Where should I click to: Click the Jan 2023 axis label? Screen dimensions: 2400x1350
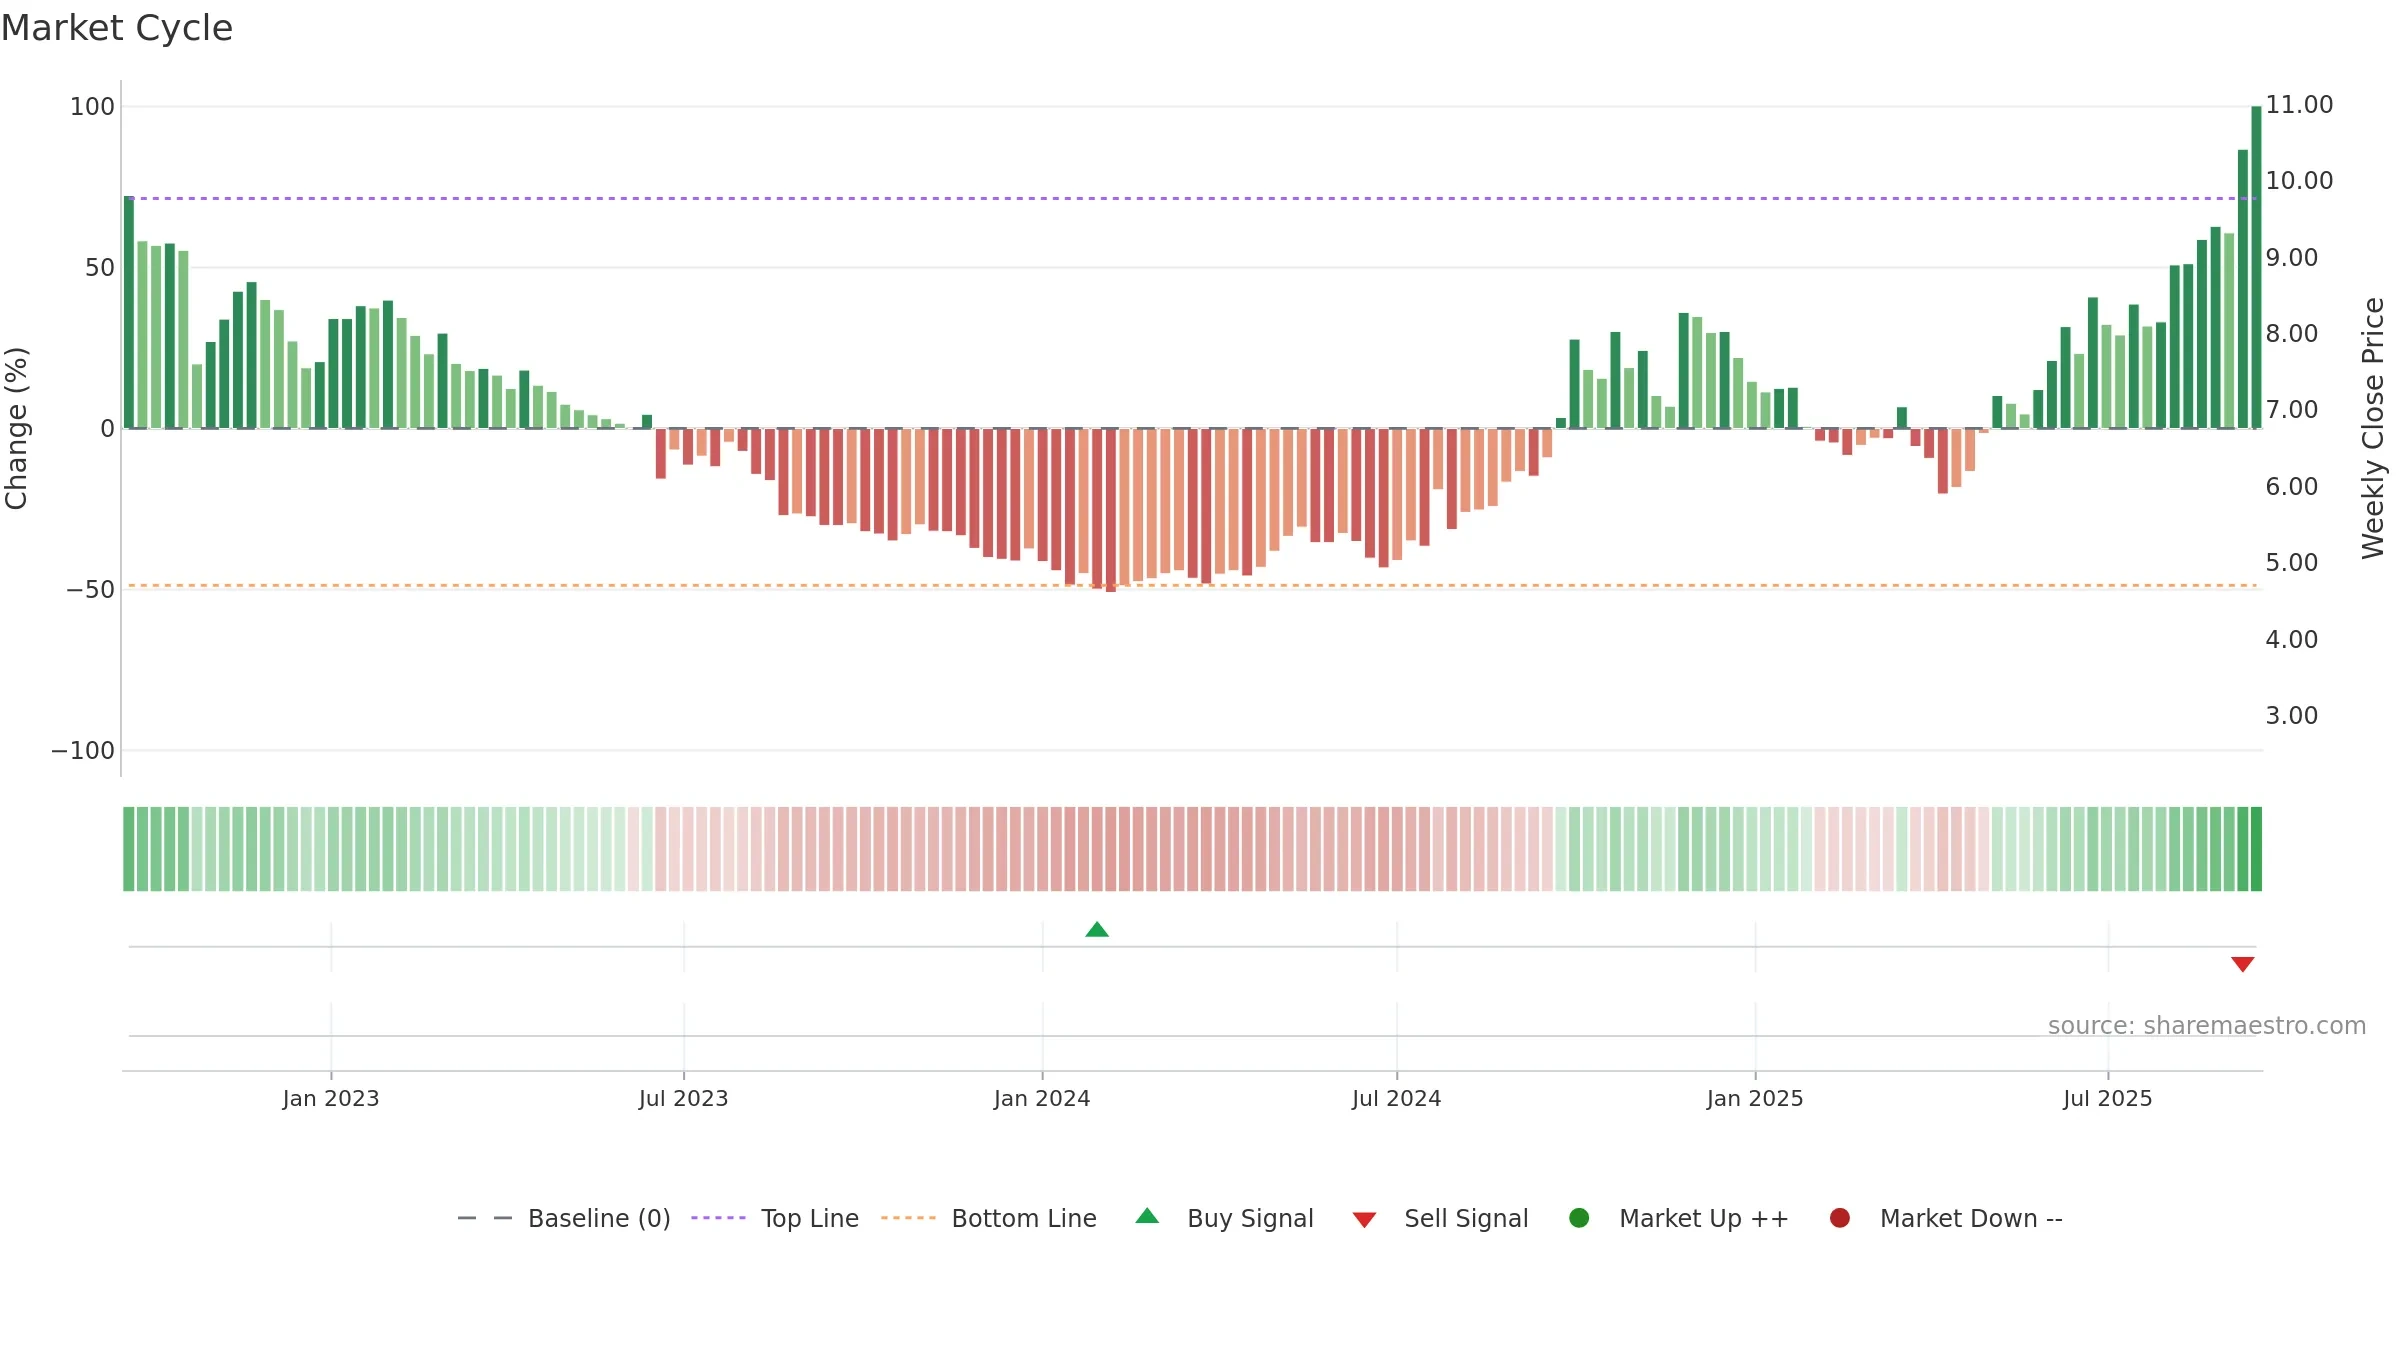click(x=331, y=1099)
